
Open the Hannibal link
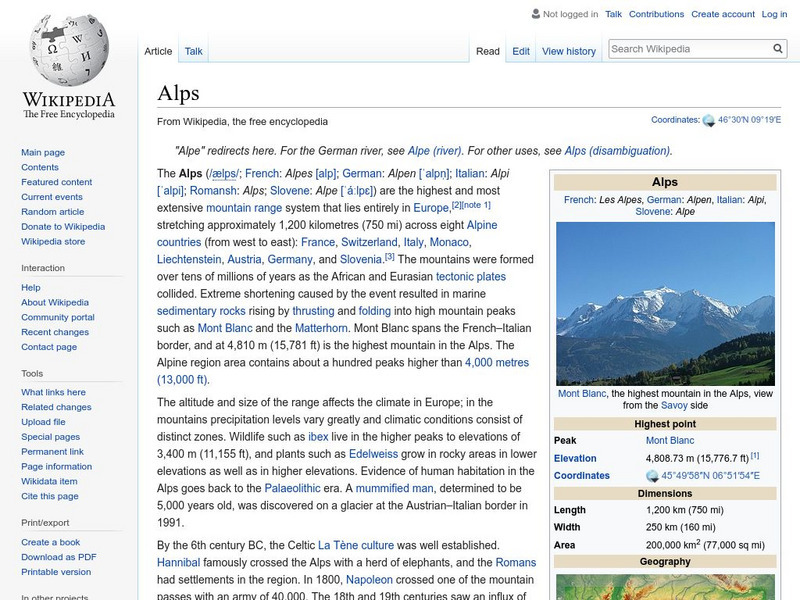(x=178, y=562)
